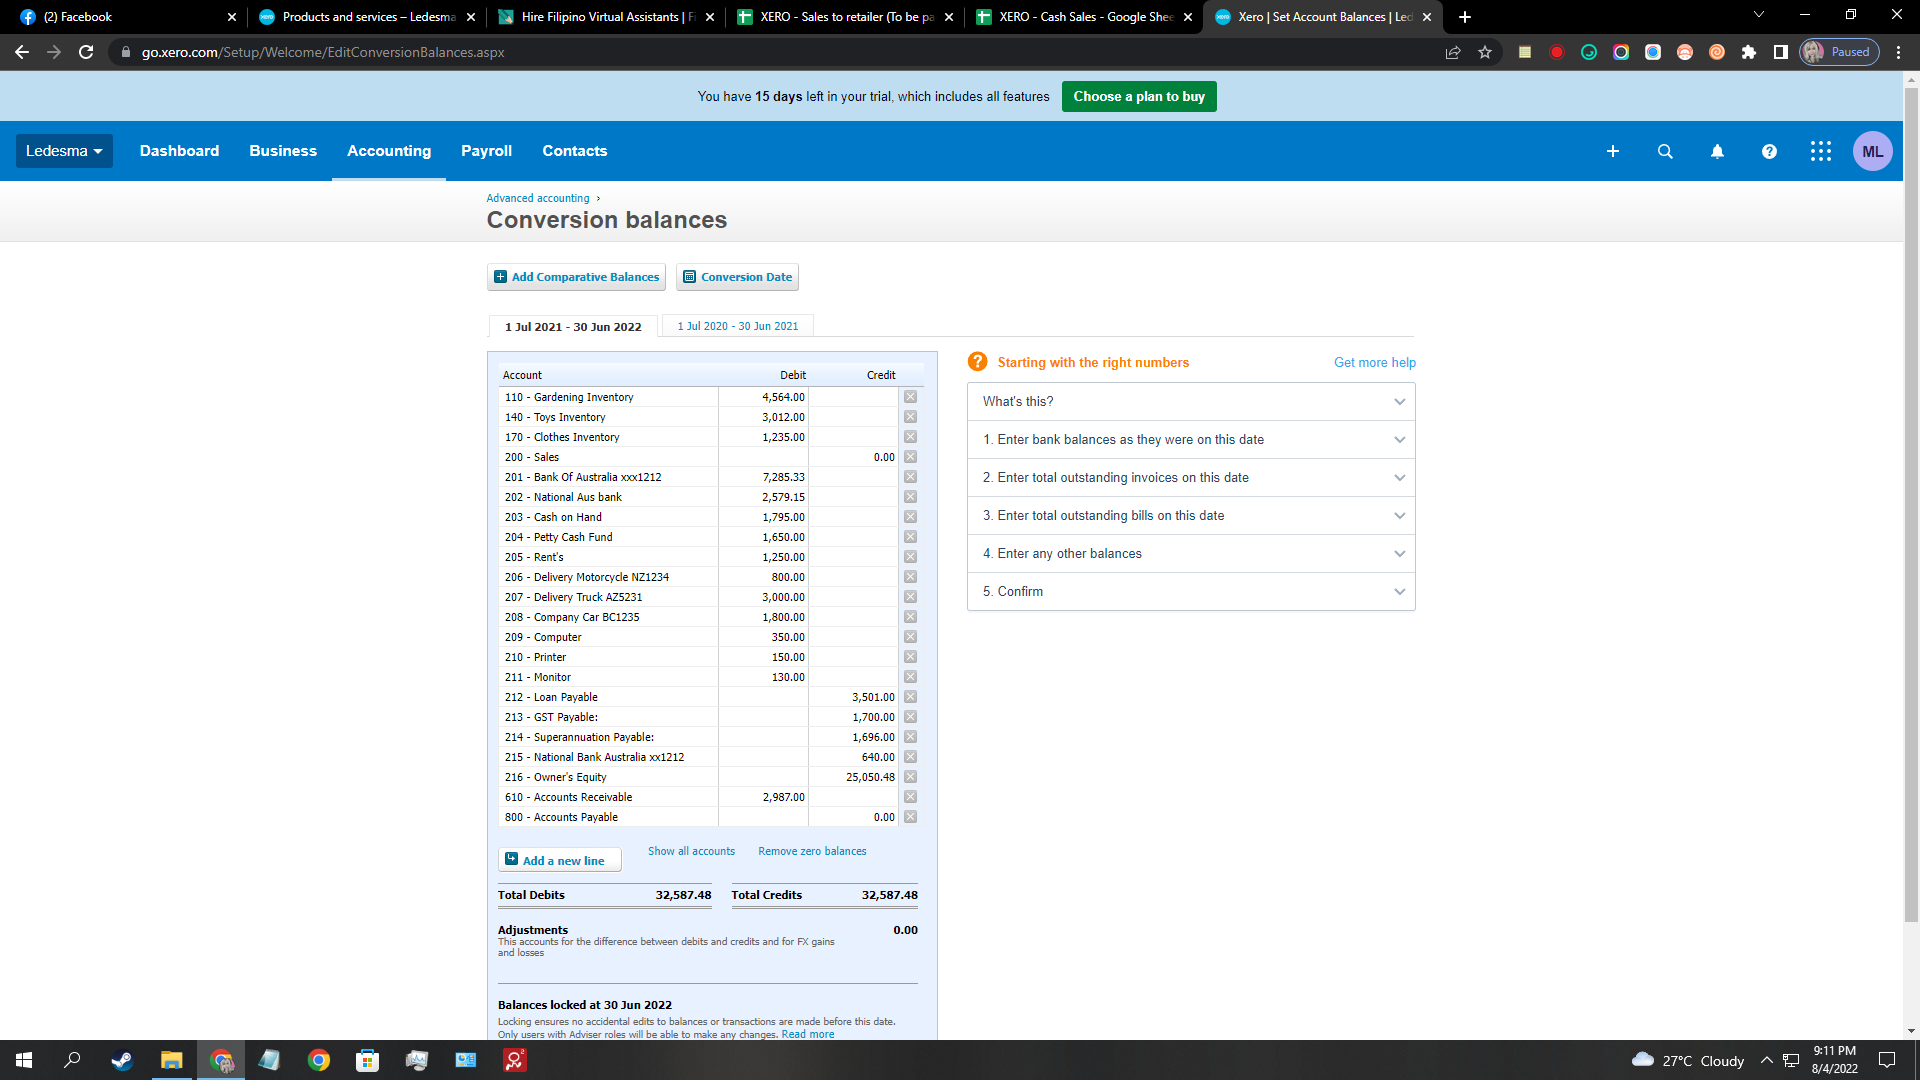Click the "Read more" link about locking
Viewport: 1920px width, 1080px height.
click(807, 1033)
